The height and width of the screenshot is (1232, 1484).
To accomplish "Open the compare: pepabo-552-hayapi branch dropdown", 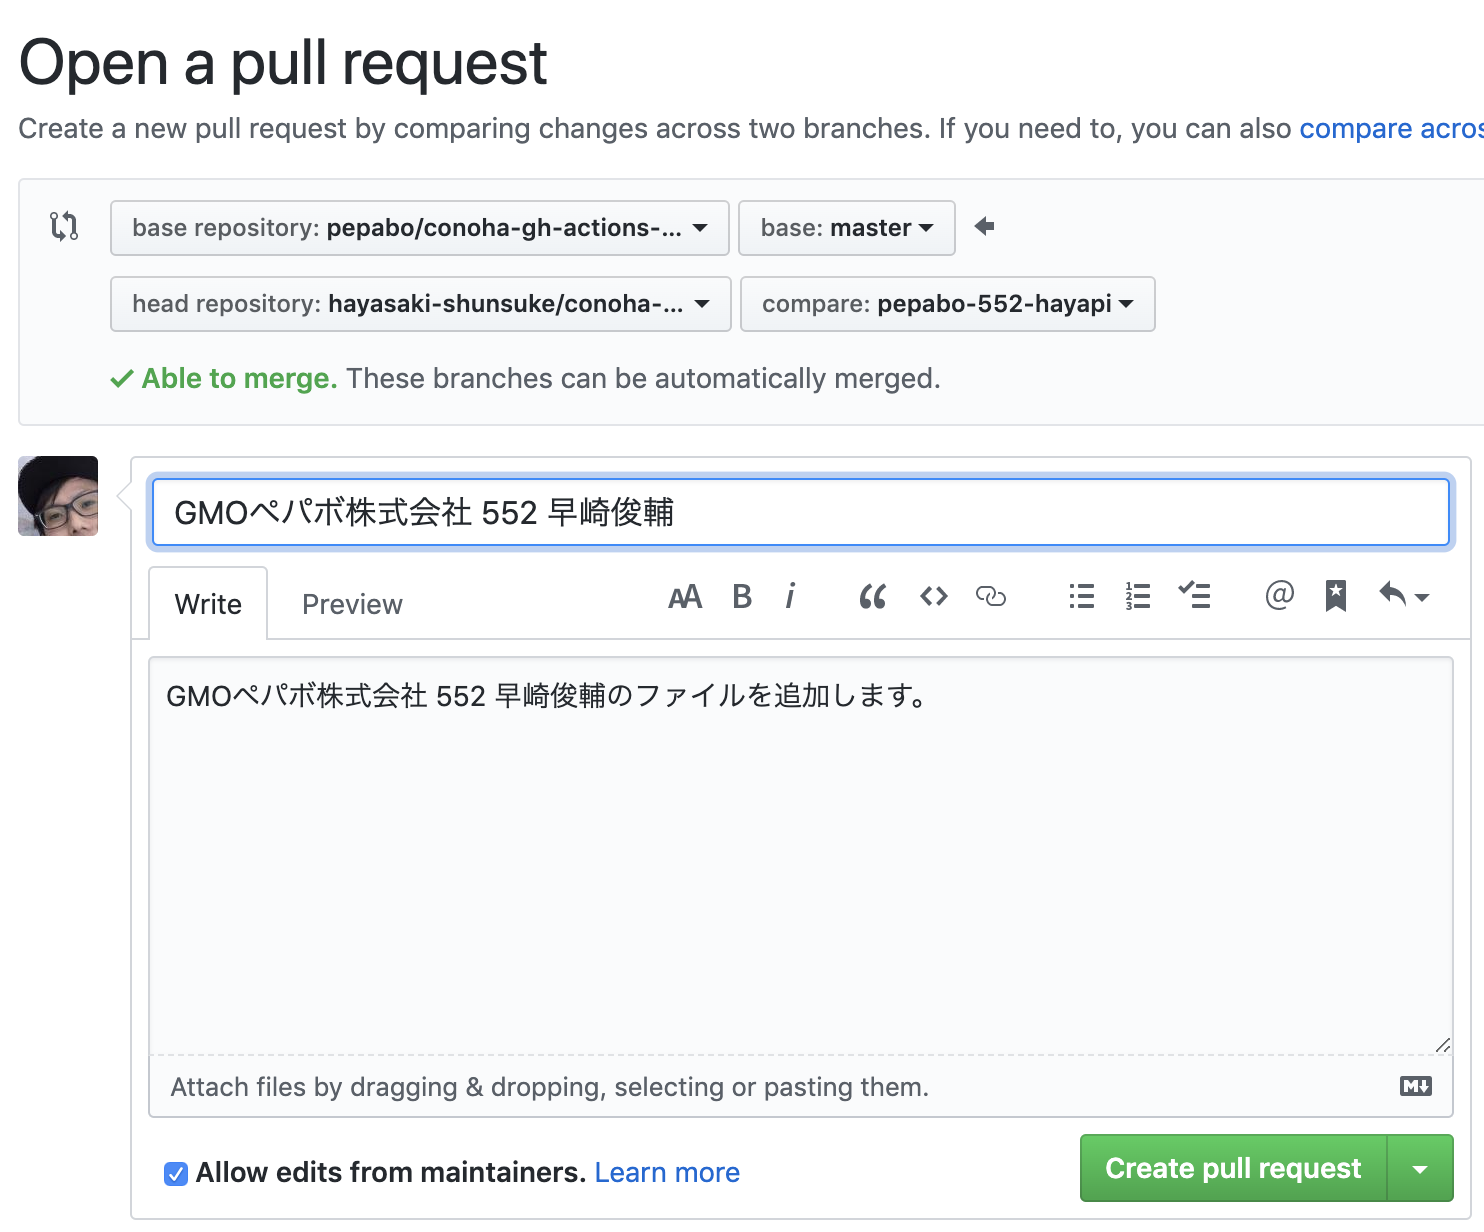I will pos(947,304).
